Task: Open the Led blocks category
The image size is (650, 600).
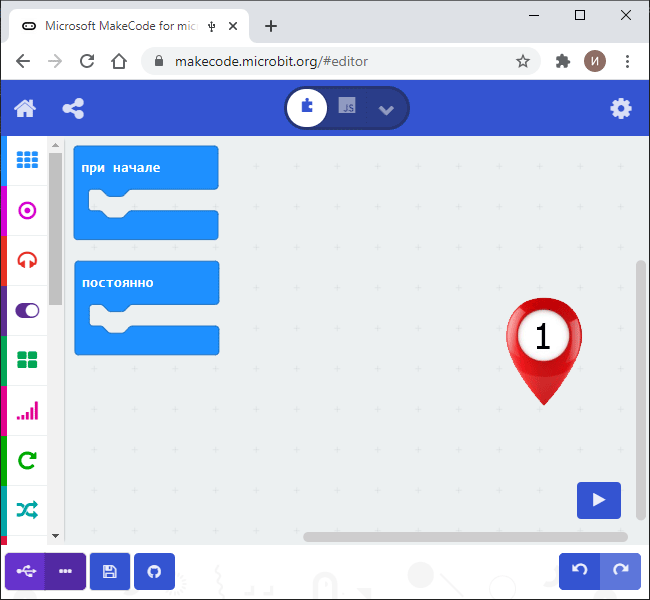Action: (27, 311)
